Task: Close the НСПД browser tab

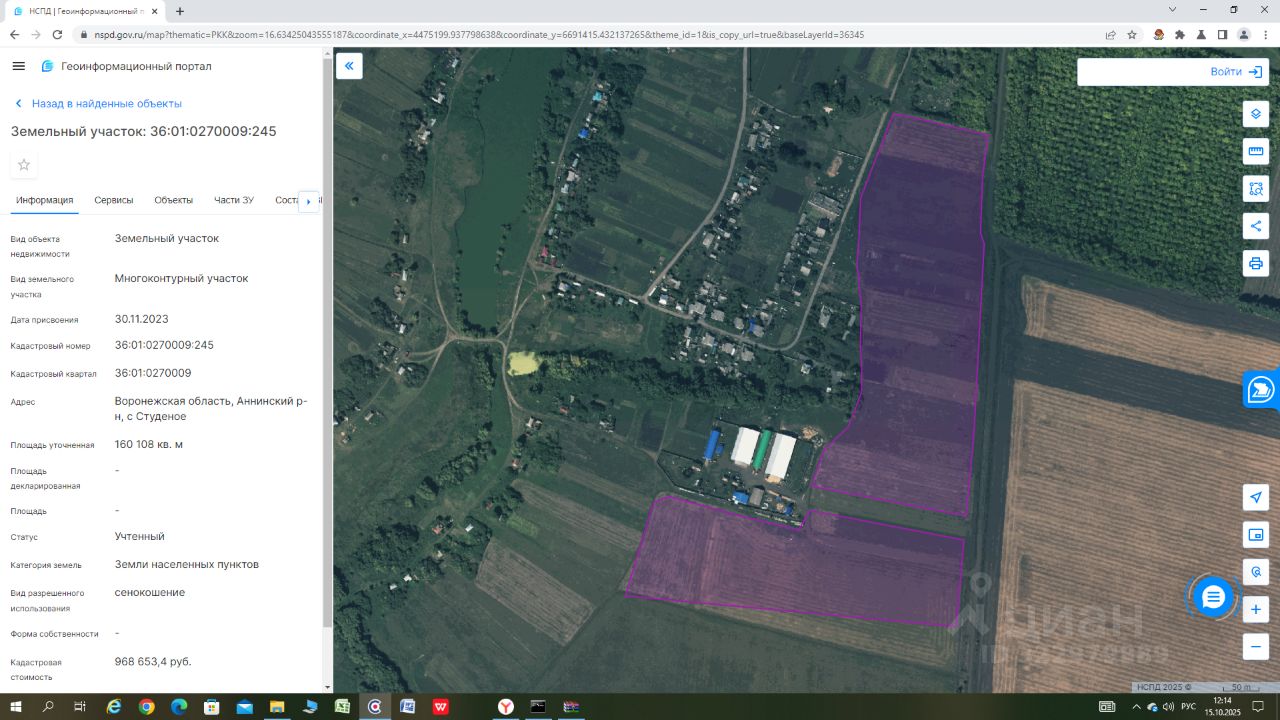Action: click(x=155, y=11)
